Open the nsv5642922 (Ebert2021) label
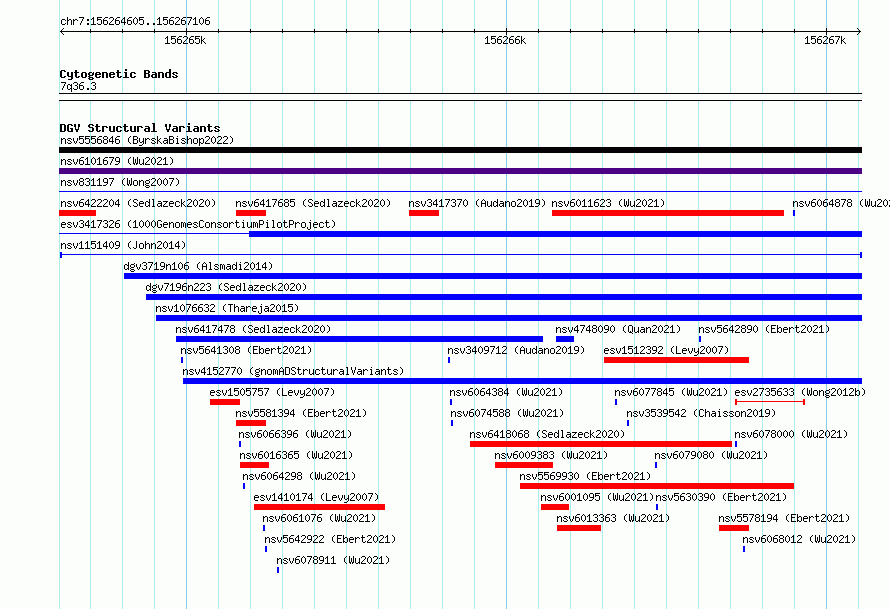This screenshot has width=890, height=609. 330,539
